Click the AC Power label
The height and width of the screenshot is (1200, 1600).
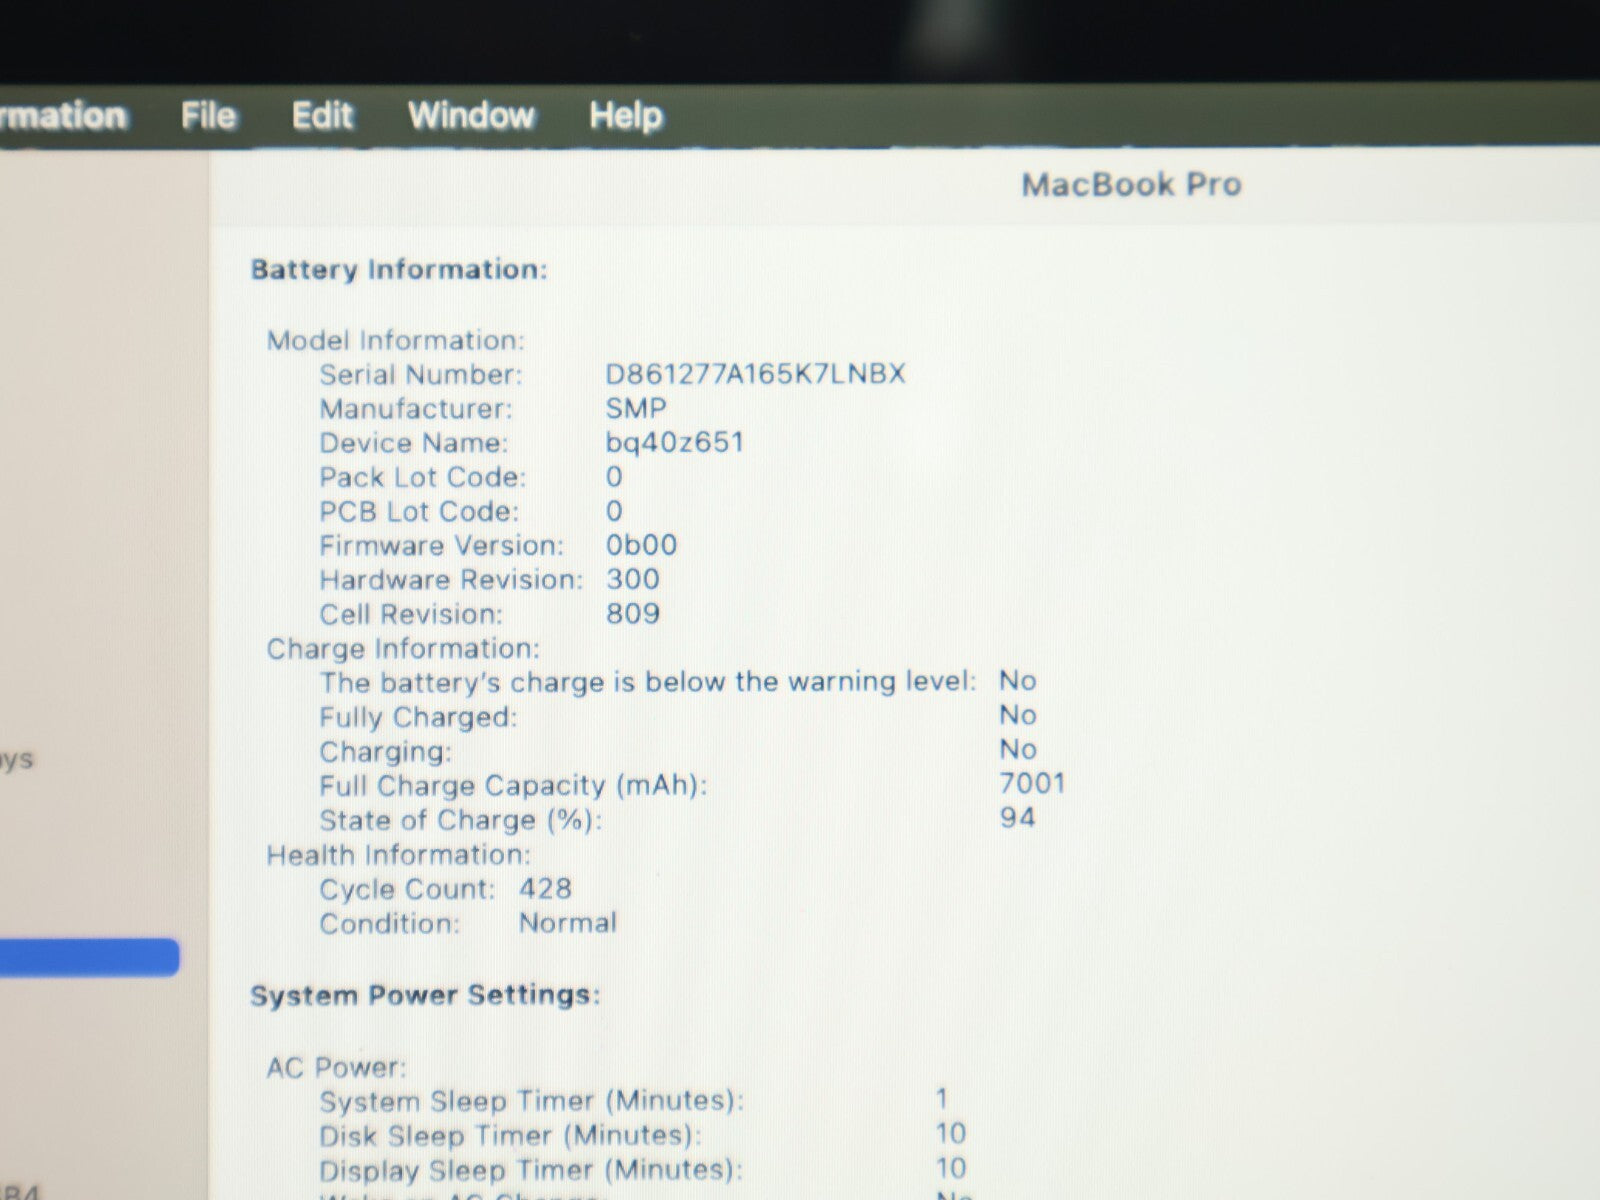pyautogui.click(x=336, y=1067)
